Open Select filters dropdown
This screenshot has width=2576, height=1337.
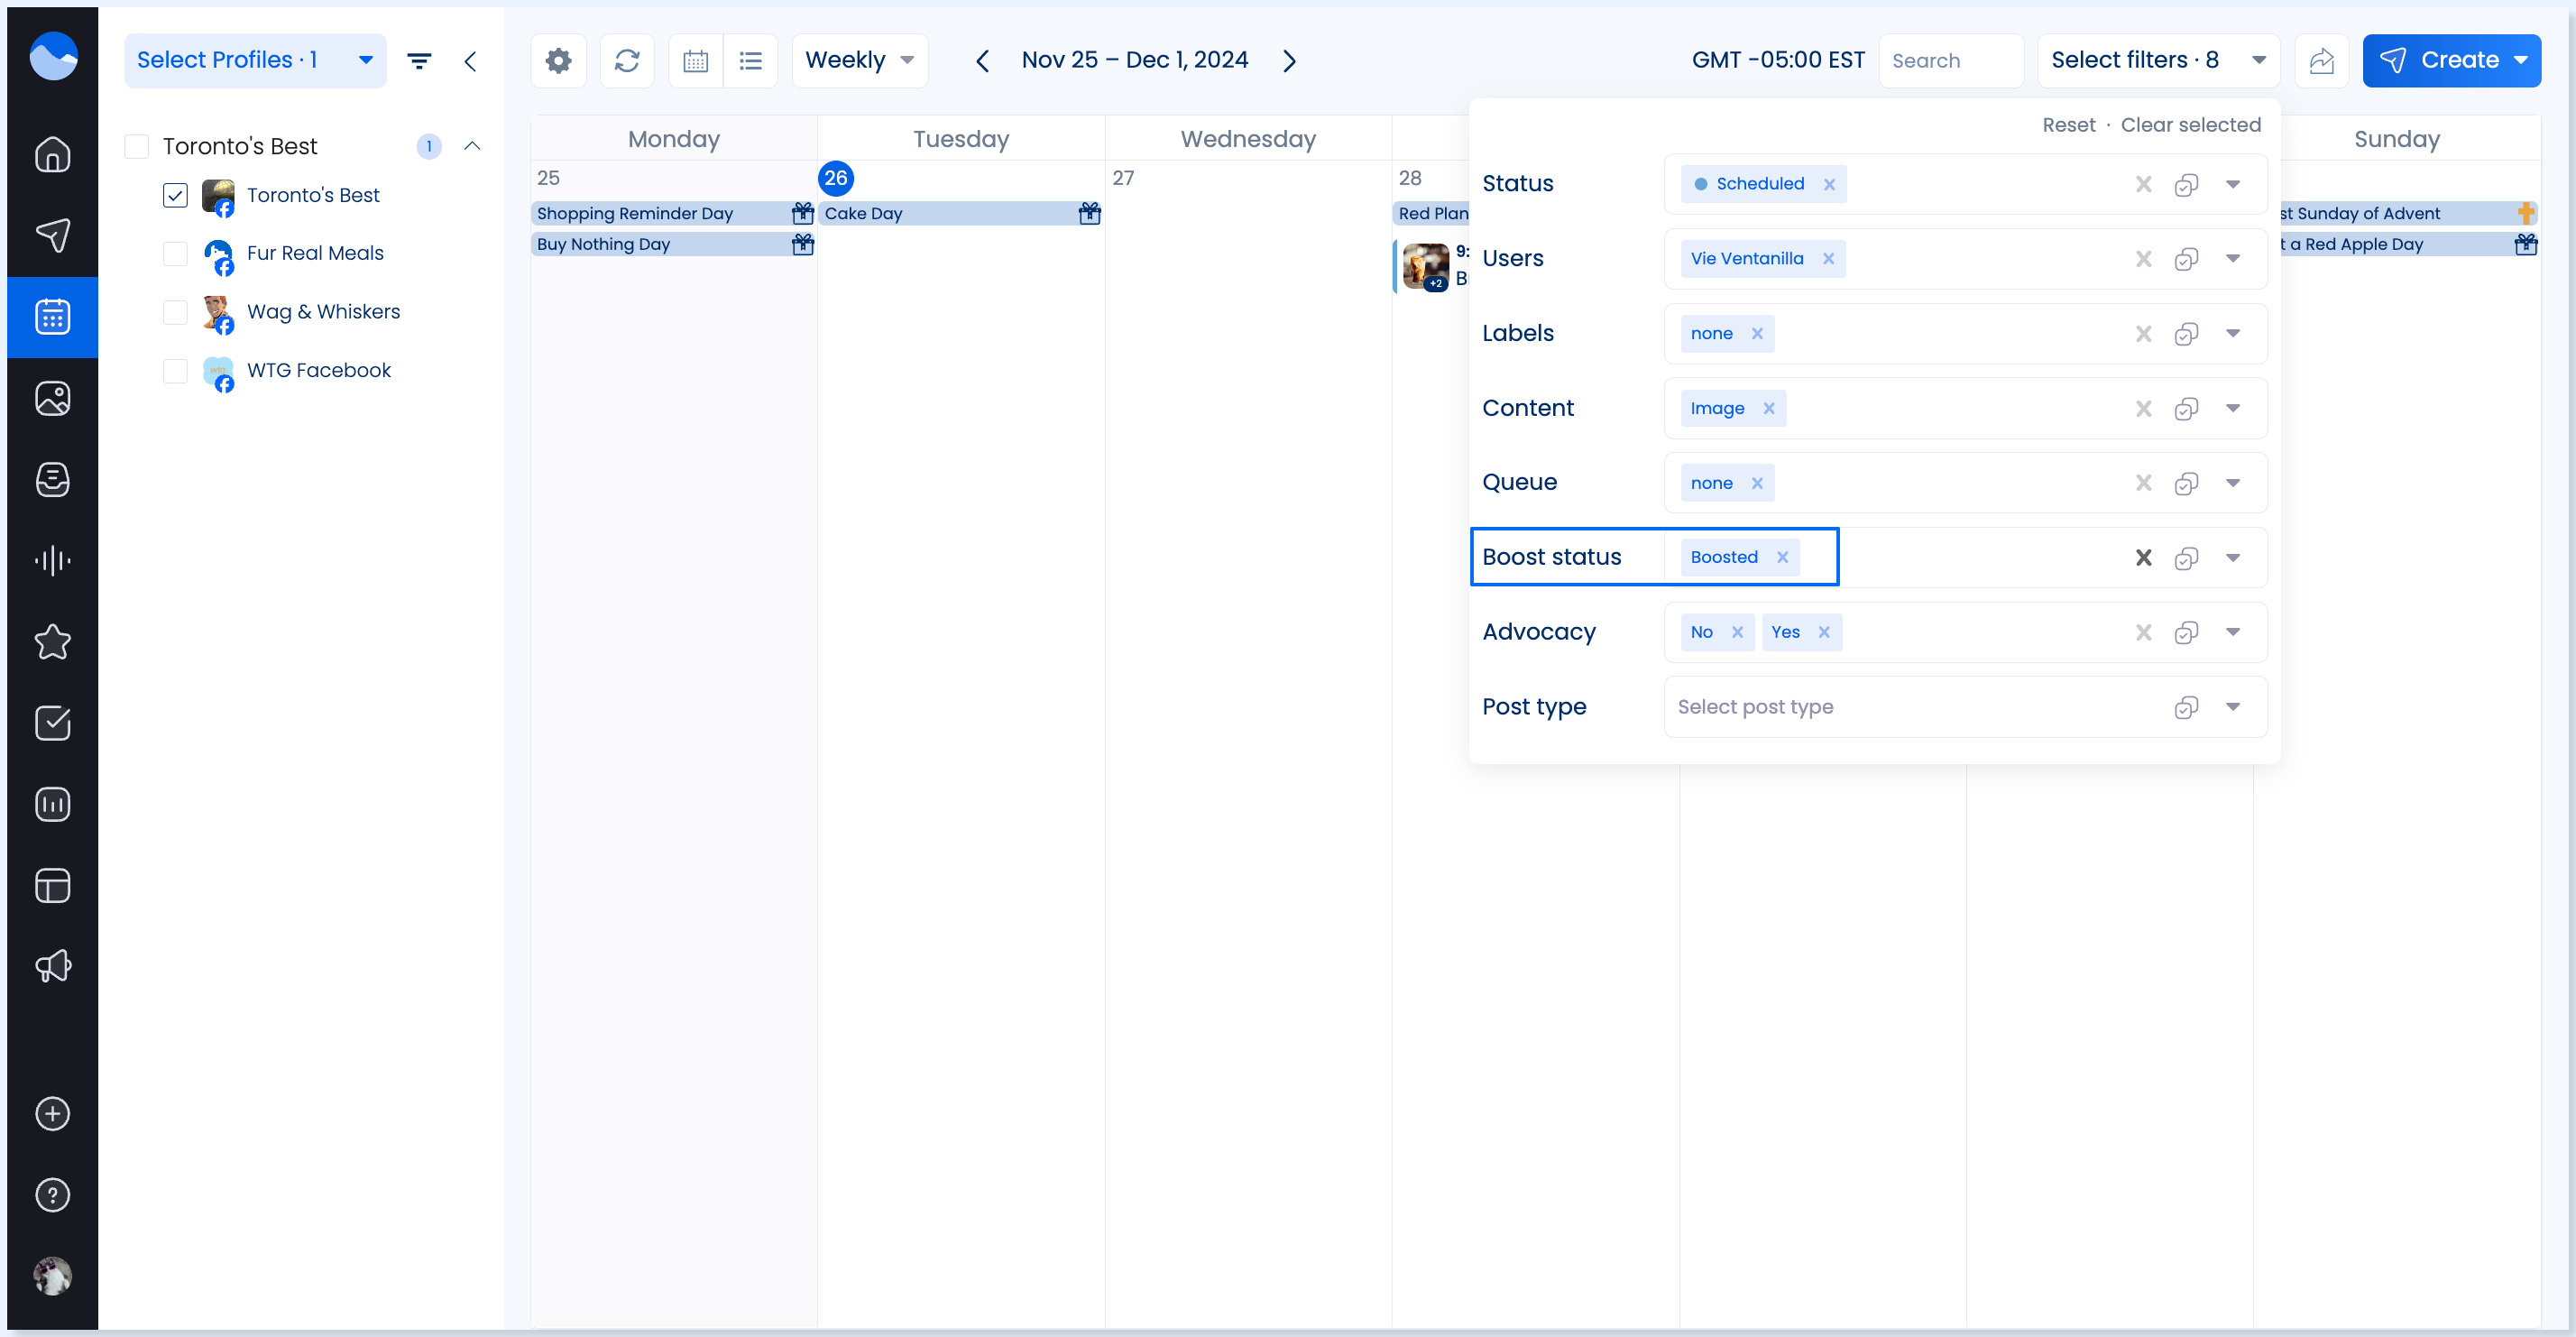[2158, 60]
